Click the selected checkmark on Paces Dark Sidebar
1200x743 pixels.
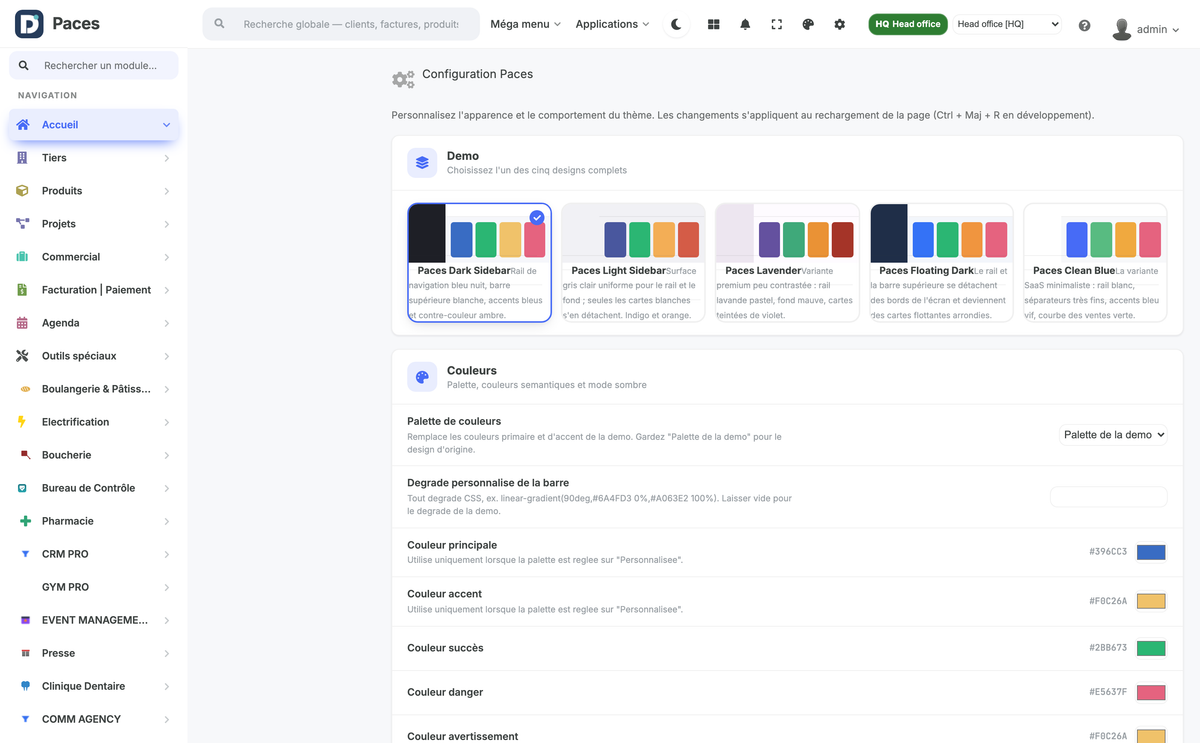(x=537, y=217)
